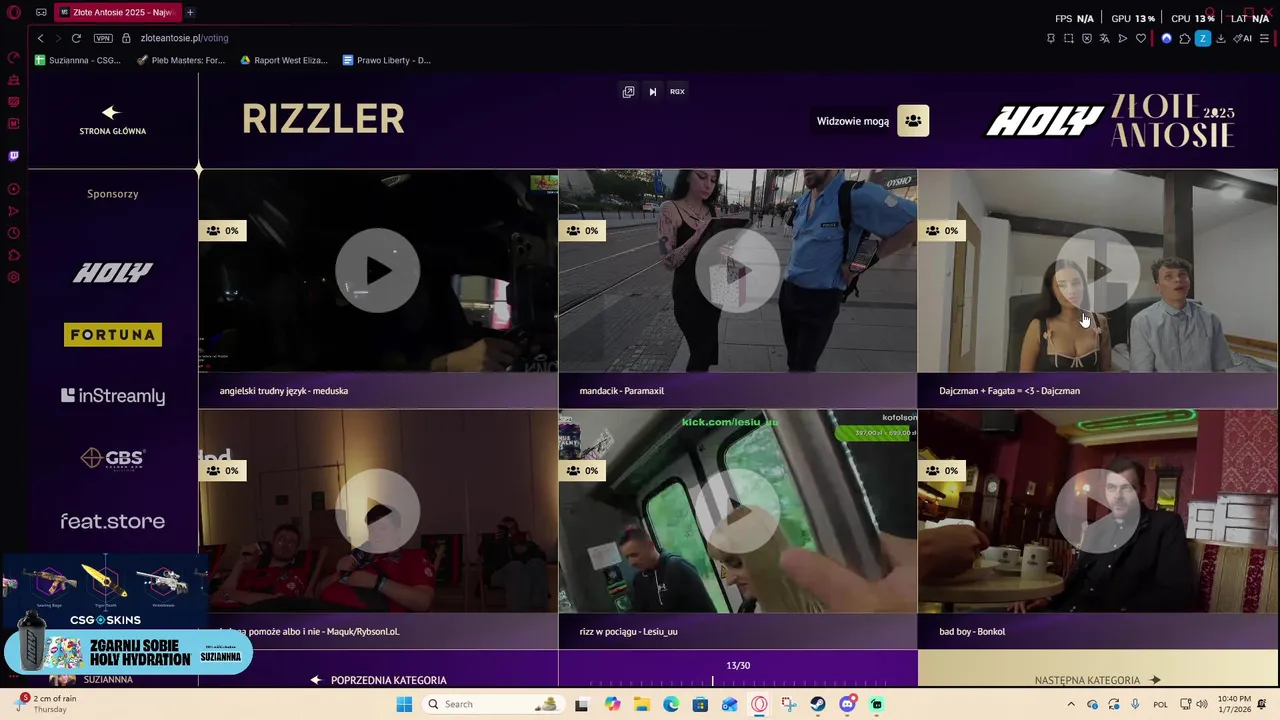Add page to bookmarks with heart icon
Viewport: 1280px width, 720px height.
[x=1140, y=38]
